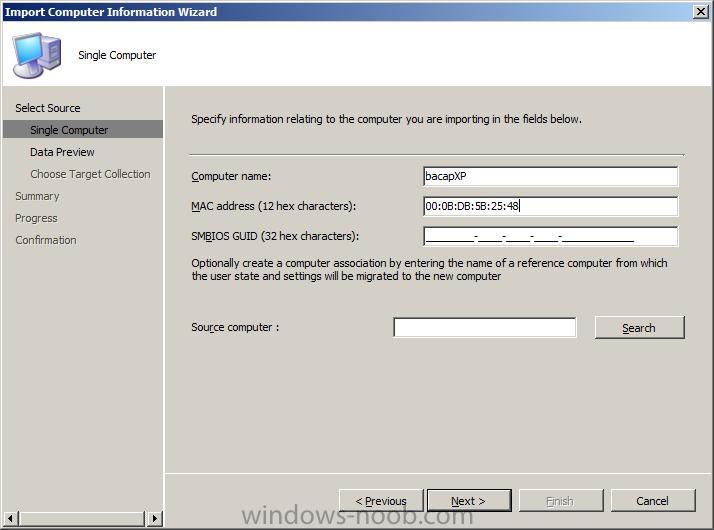Click the 'Single Computer' header title text
The image size is (714, 530).
(x=117, y=55)
